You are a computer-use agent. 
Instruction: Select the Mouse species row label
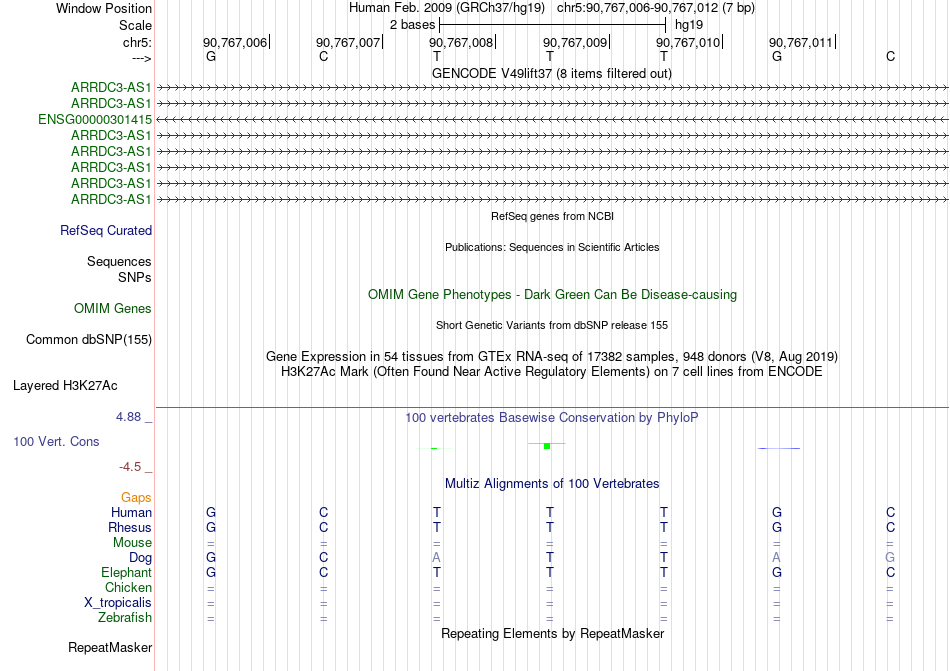[133, 543]
